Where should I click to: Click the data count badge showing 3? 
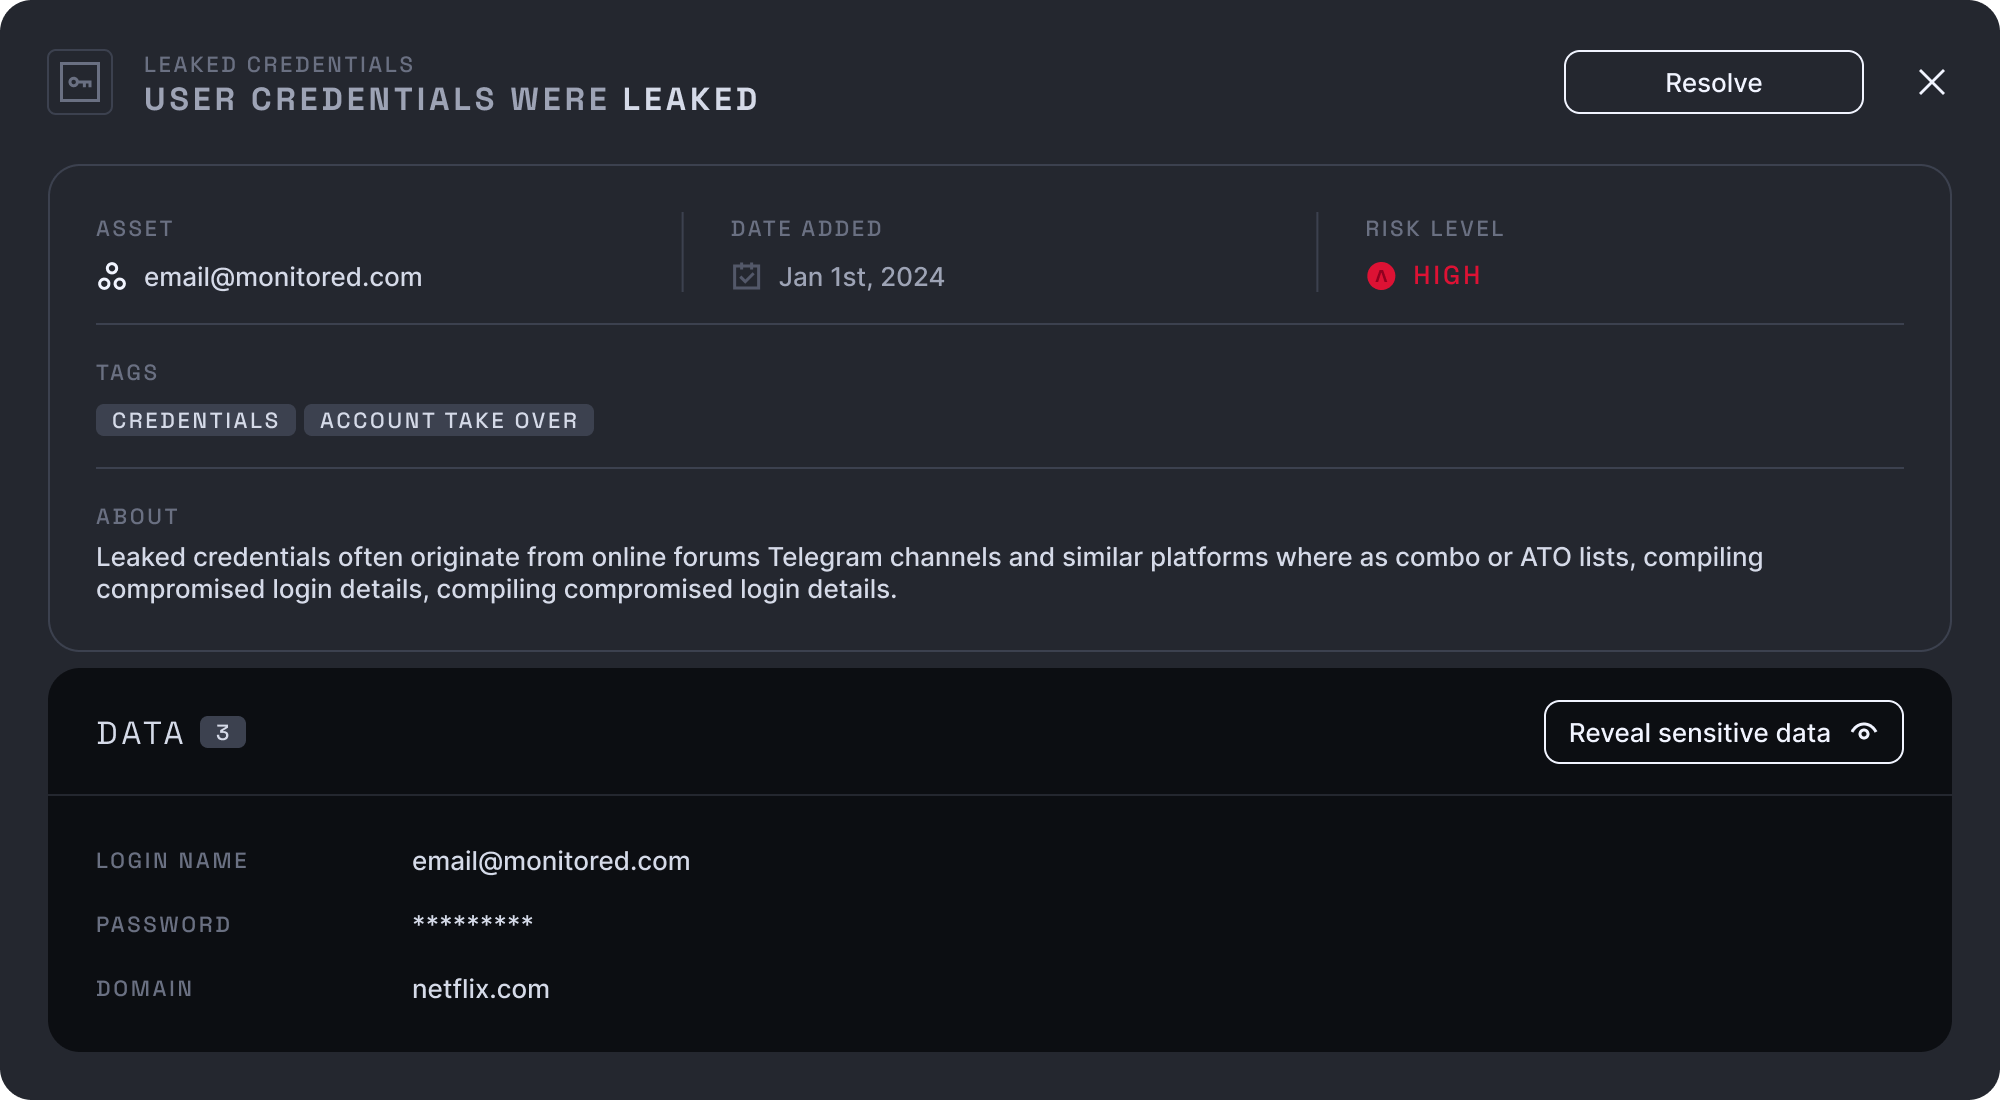coord(223,732)
